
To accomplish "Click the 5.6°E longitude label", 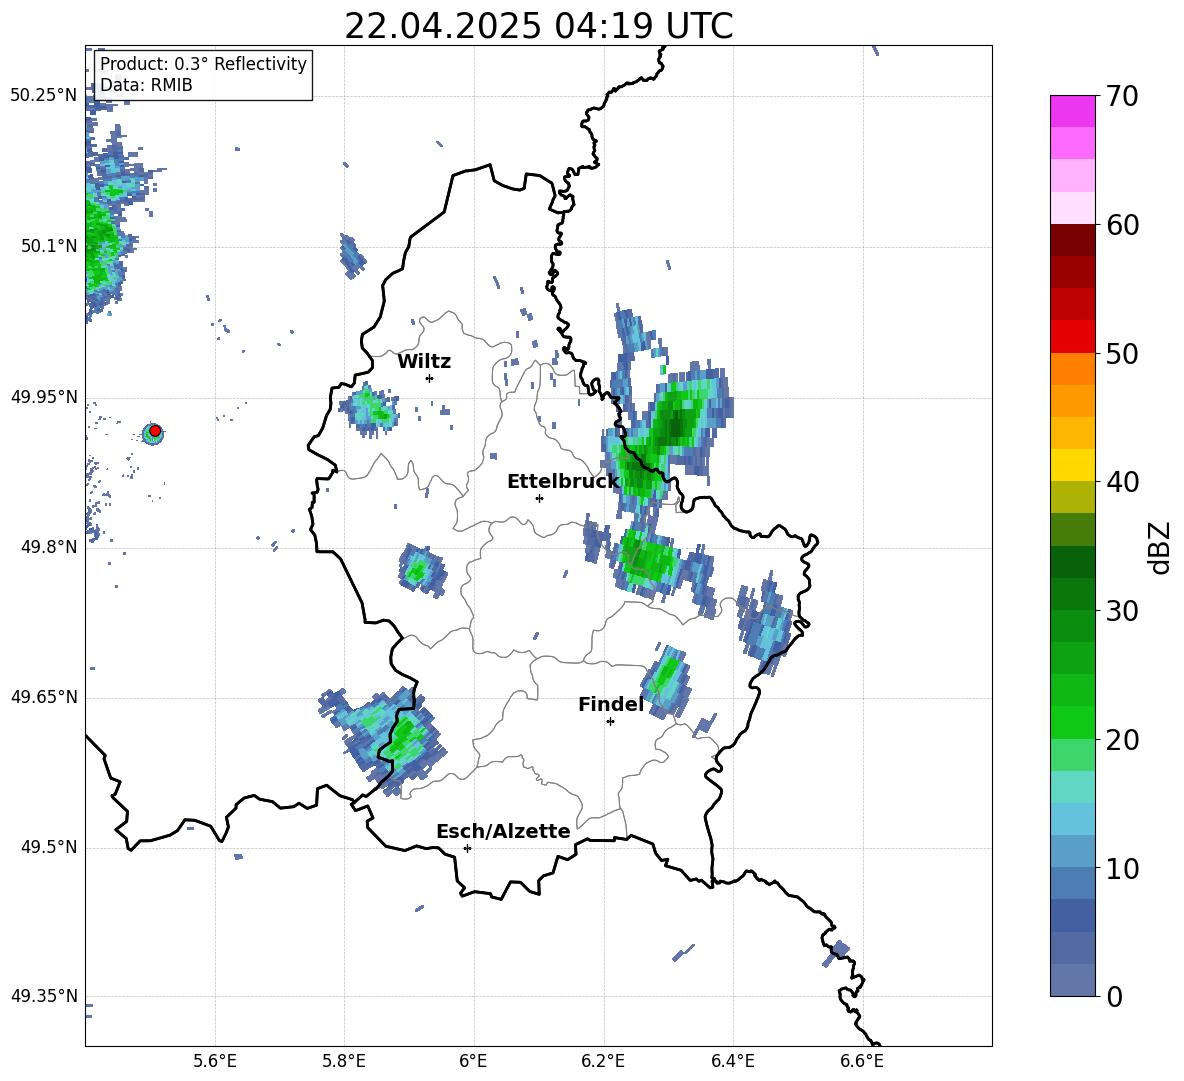I will [215, 1061].
